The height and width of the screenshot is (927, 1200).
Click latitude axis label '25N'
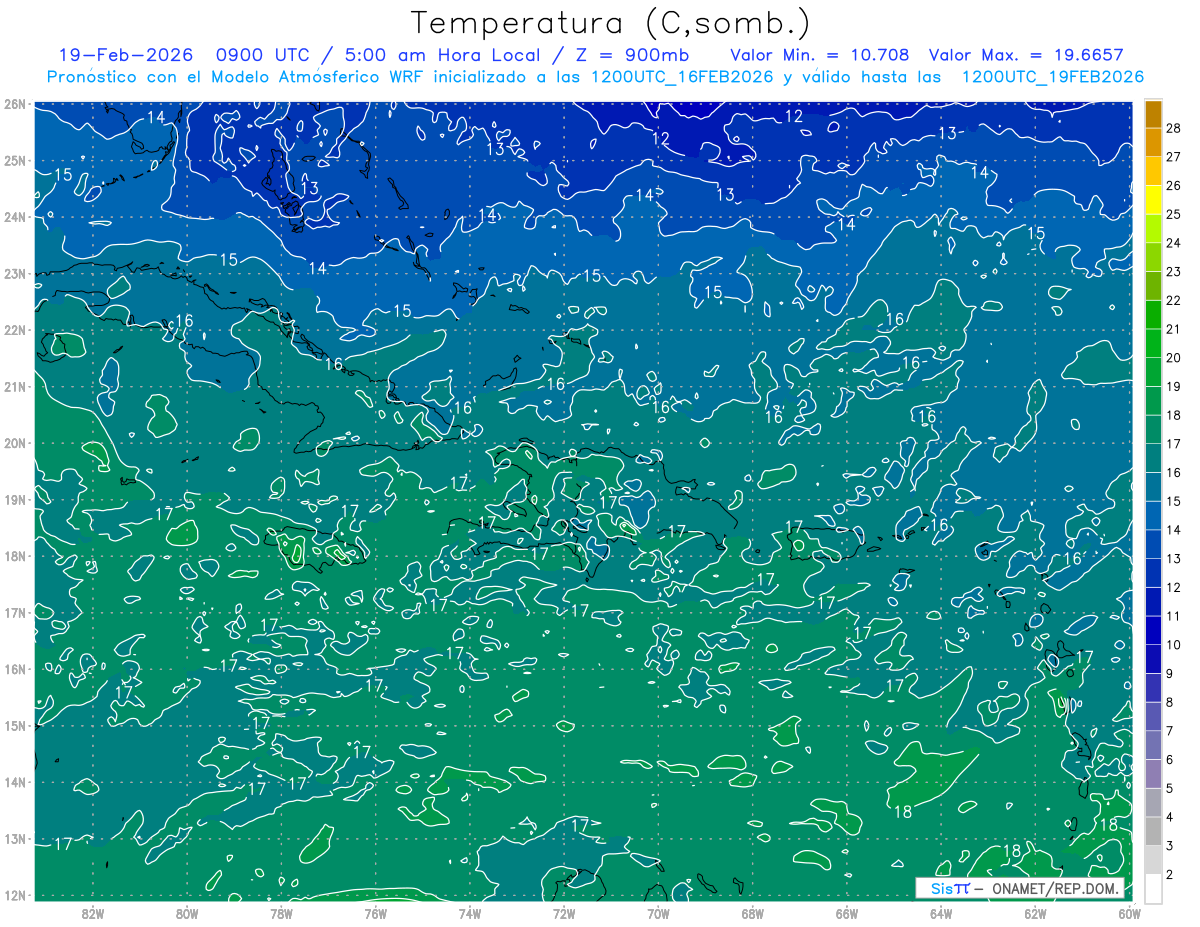point(14,161)
